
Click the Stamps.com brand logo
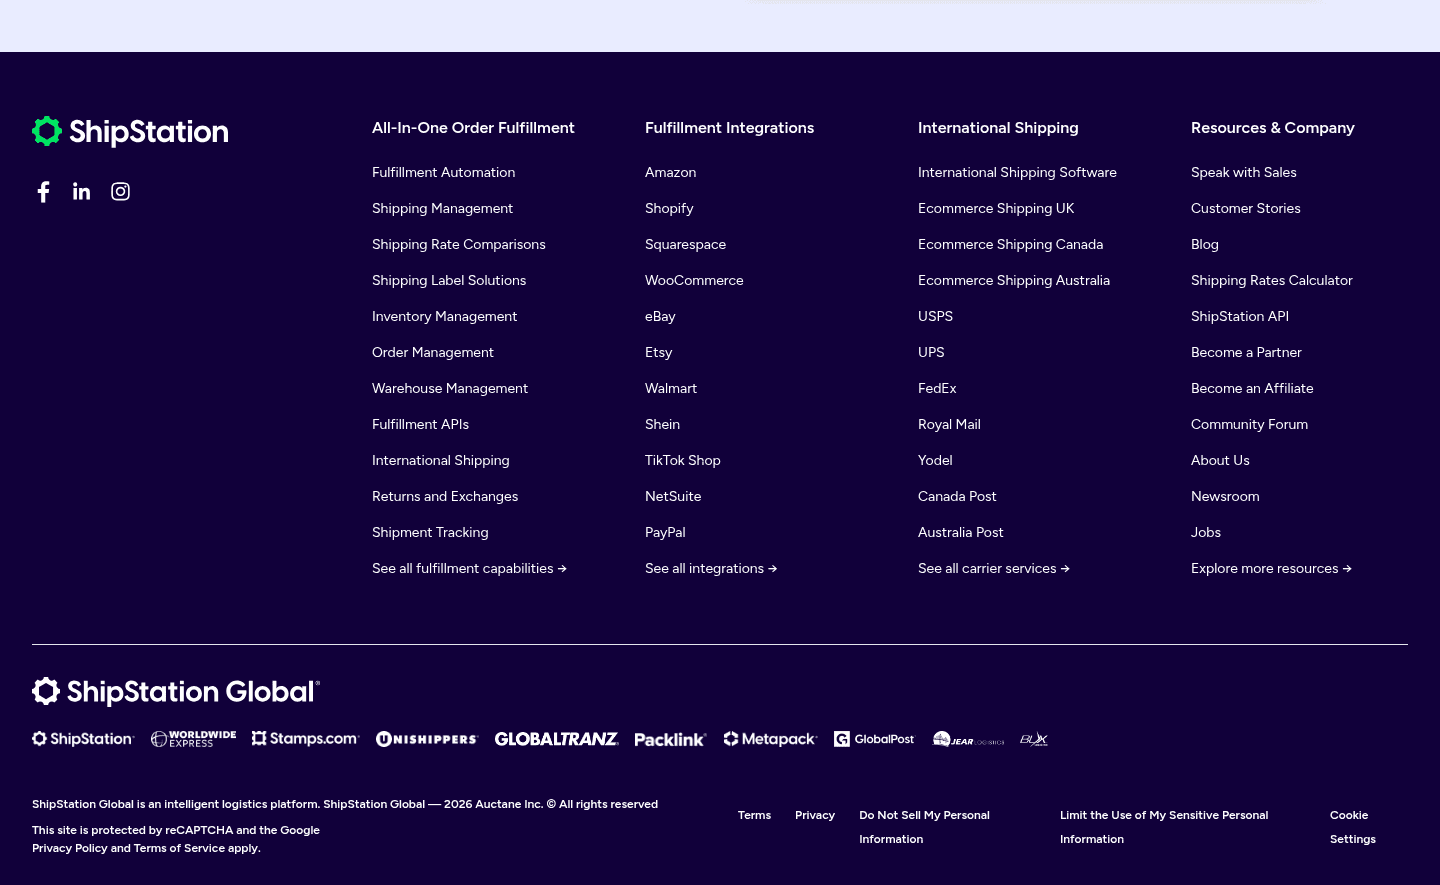(305, 739)
